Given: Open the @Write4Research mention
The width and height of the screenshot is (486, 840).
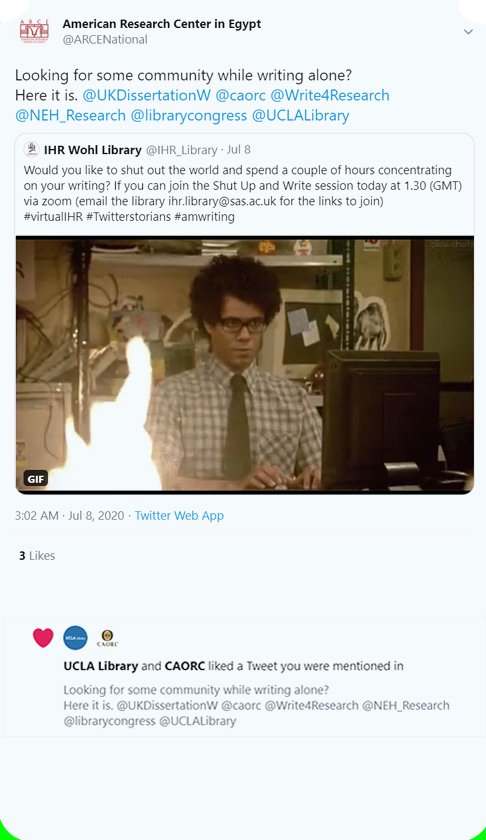Looking at the screenshot, I should pyautogui.click(x=330, y=95).
